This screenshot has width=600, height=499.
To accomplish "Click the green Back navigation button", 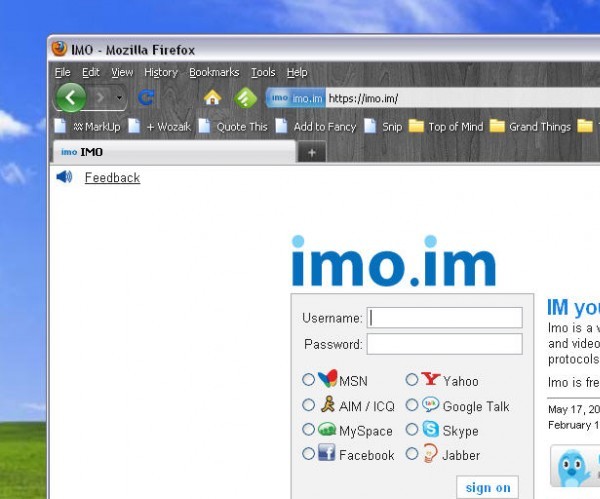I will 71,98.
